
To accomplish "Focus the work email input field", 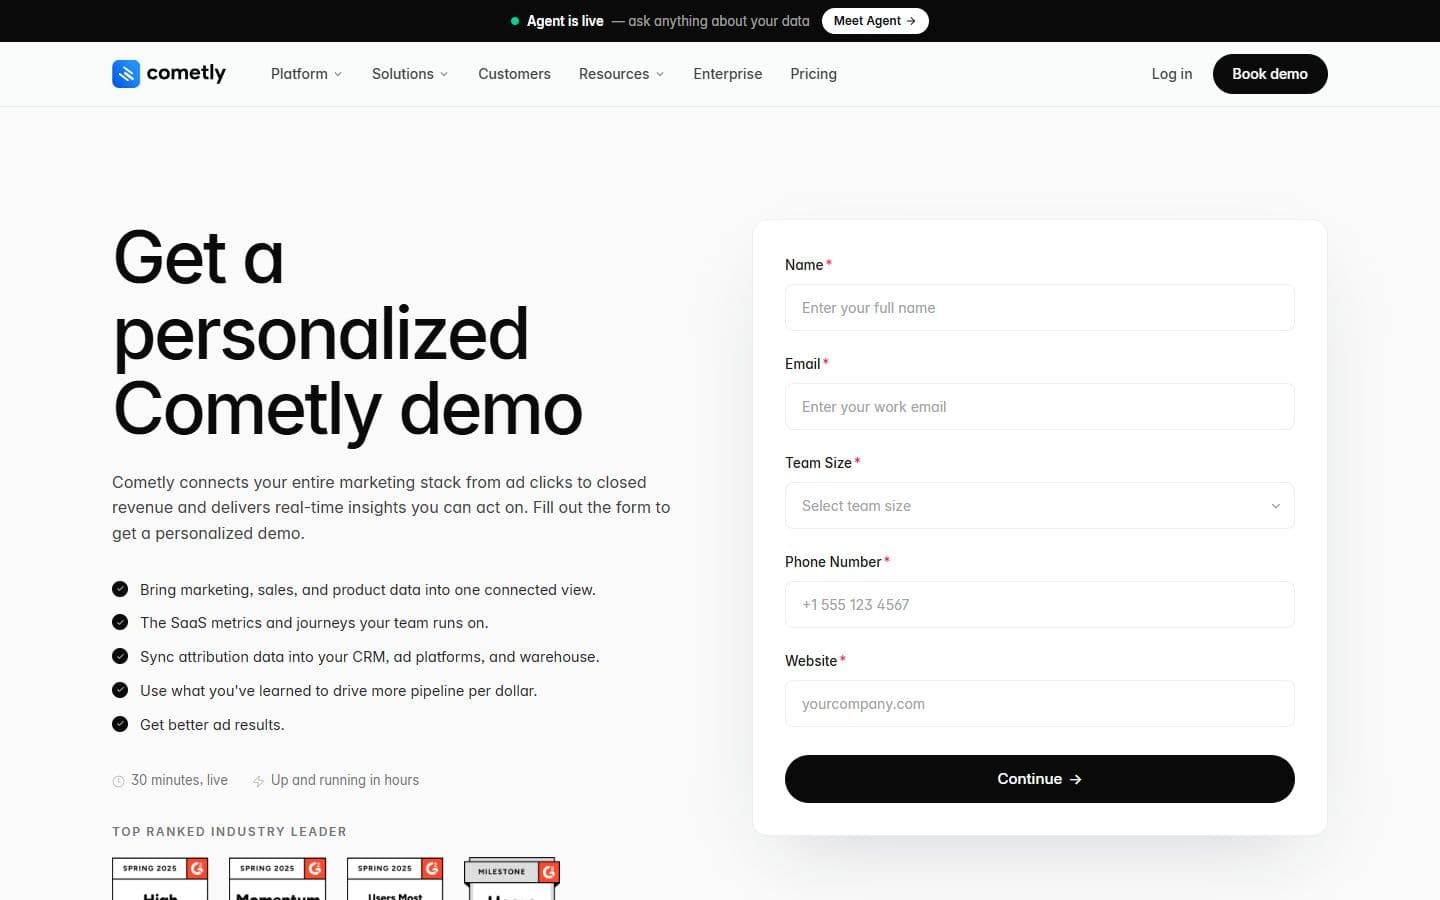I will [1040, 407].
